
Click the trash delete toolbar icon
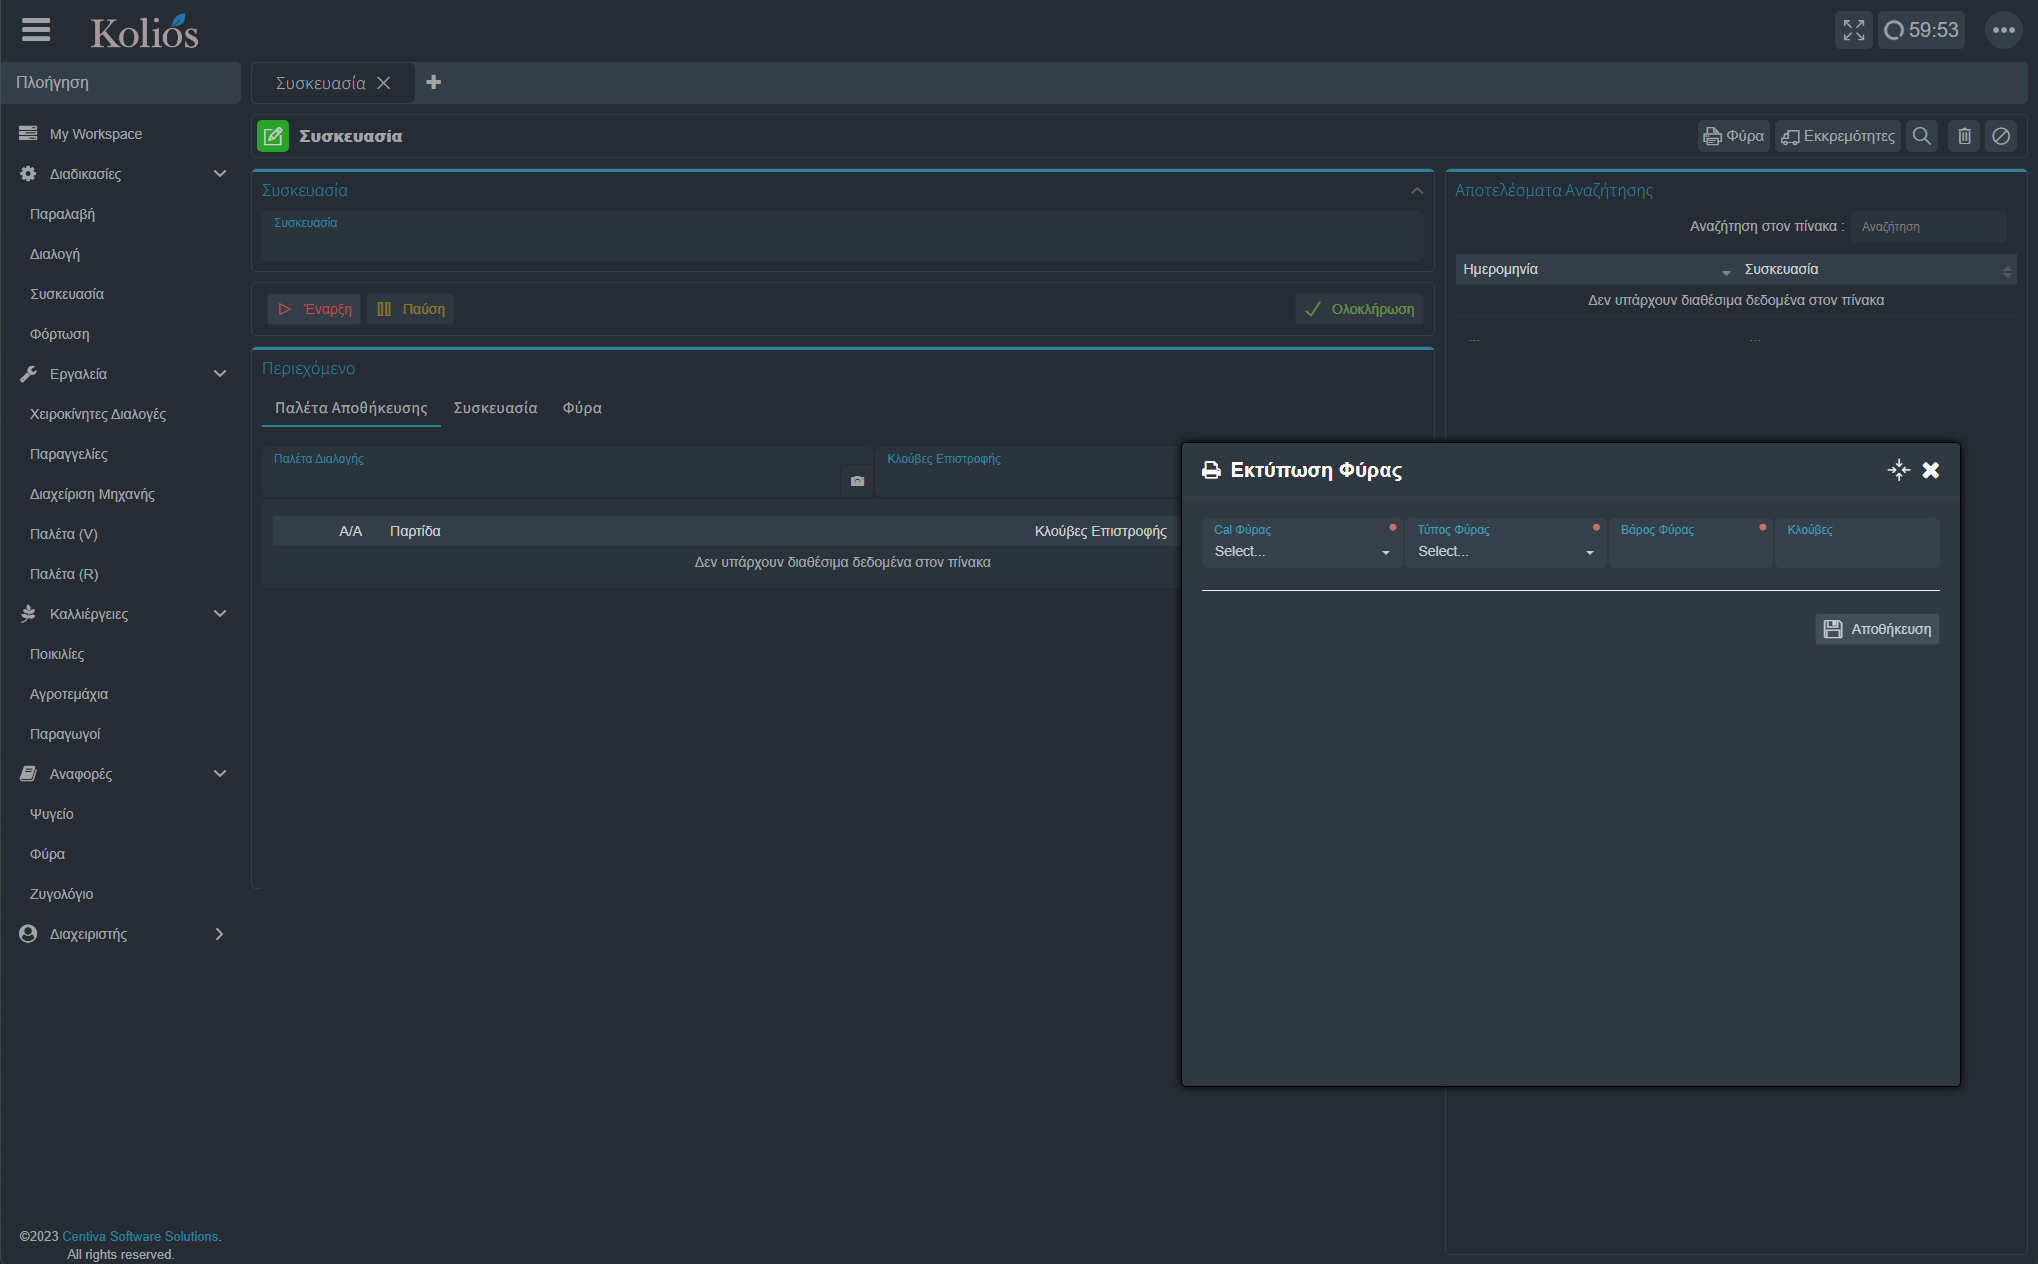[x=1964, y=136]
